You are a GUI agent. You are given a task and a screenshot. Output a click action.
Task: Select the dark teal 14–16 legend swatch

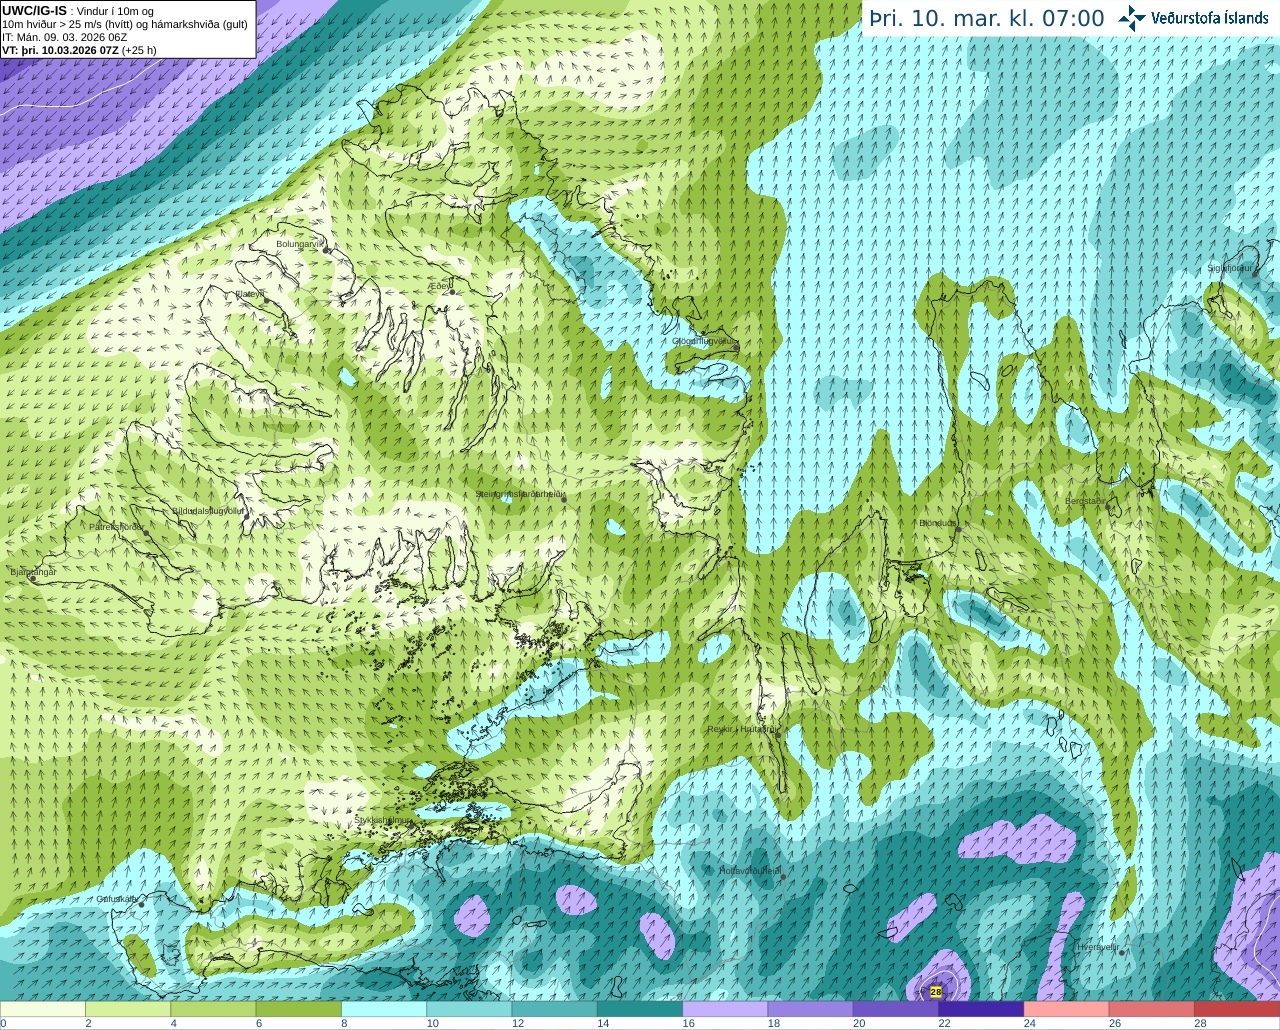coord(640,1009)
